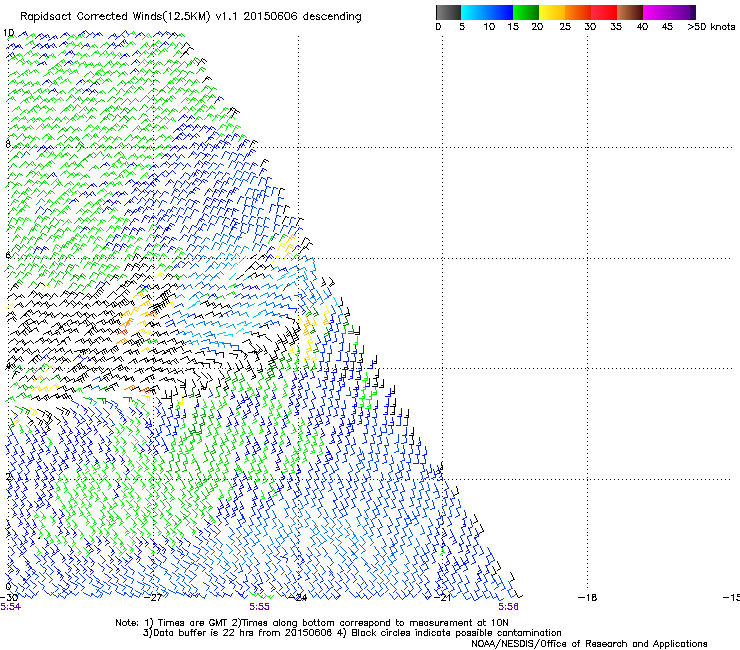Click the magenta-purple 40-50 knots color band
This screenshot has height=650, width=740.
coord(669,12)
